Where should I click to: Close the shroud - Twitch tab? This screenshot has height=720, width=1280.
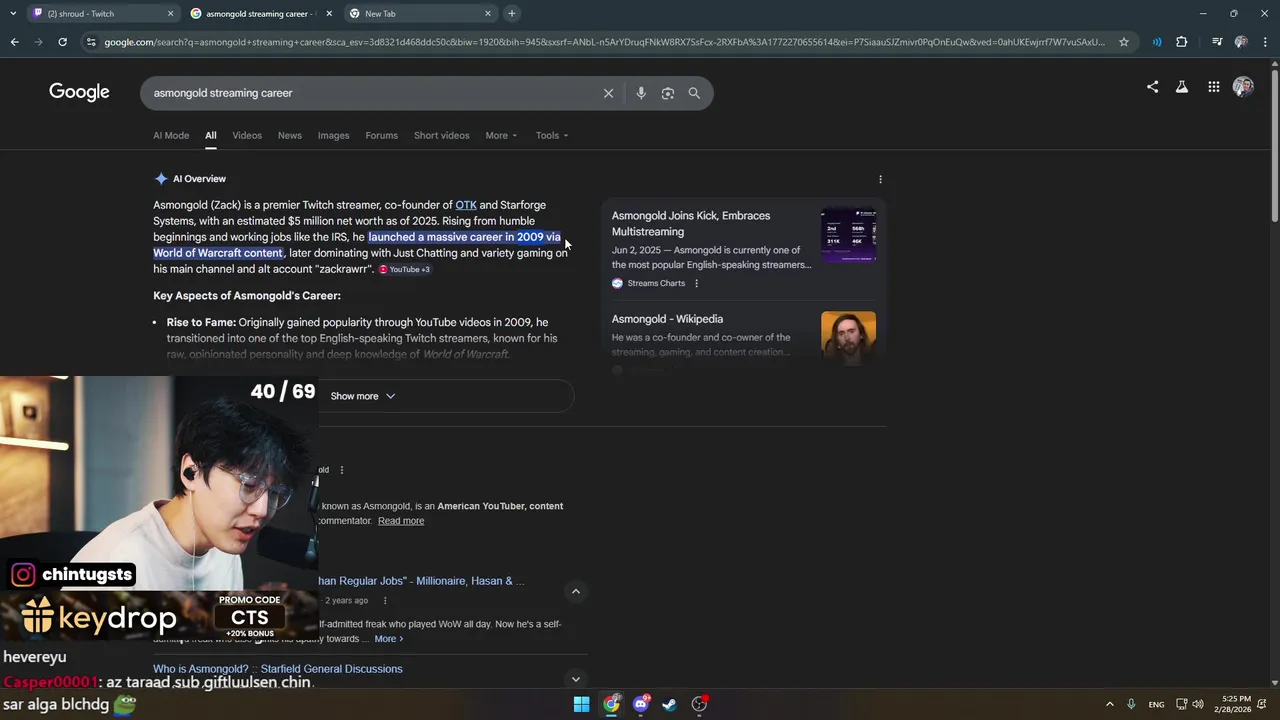(x=170, y=13)
